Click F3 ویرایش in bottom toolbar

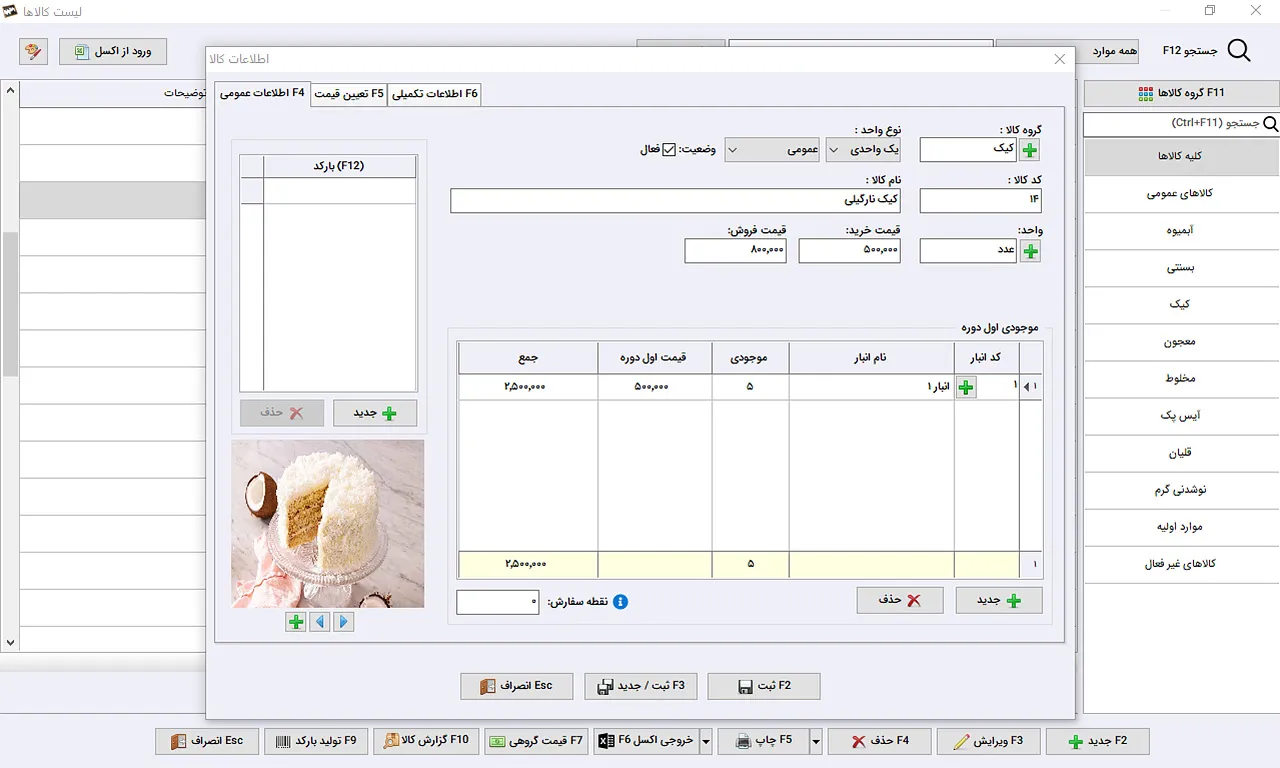[x=988, y=742]
